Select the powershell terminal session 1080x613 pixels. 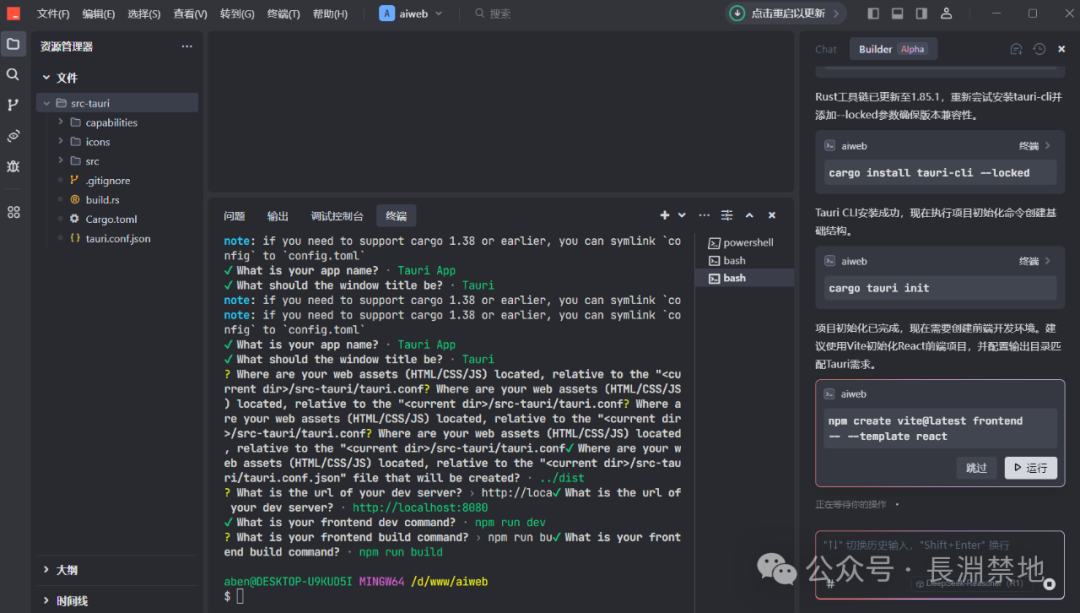(744, 242)
